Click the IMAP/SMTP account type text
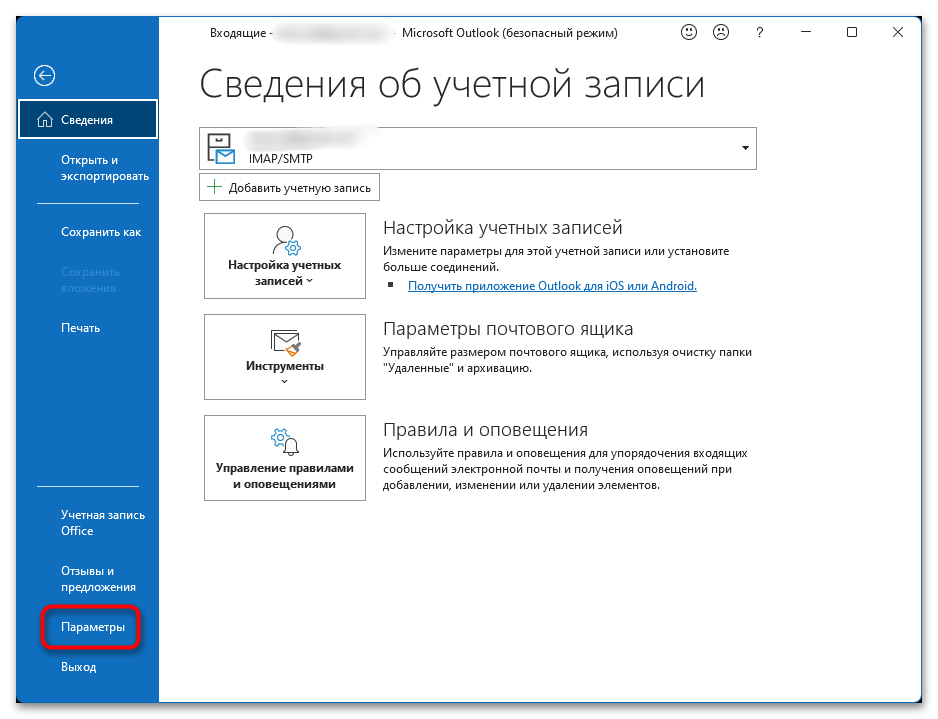Viewport: 938px width, 719px height. pos(281,159)
